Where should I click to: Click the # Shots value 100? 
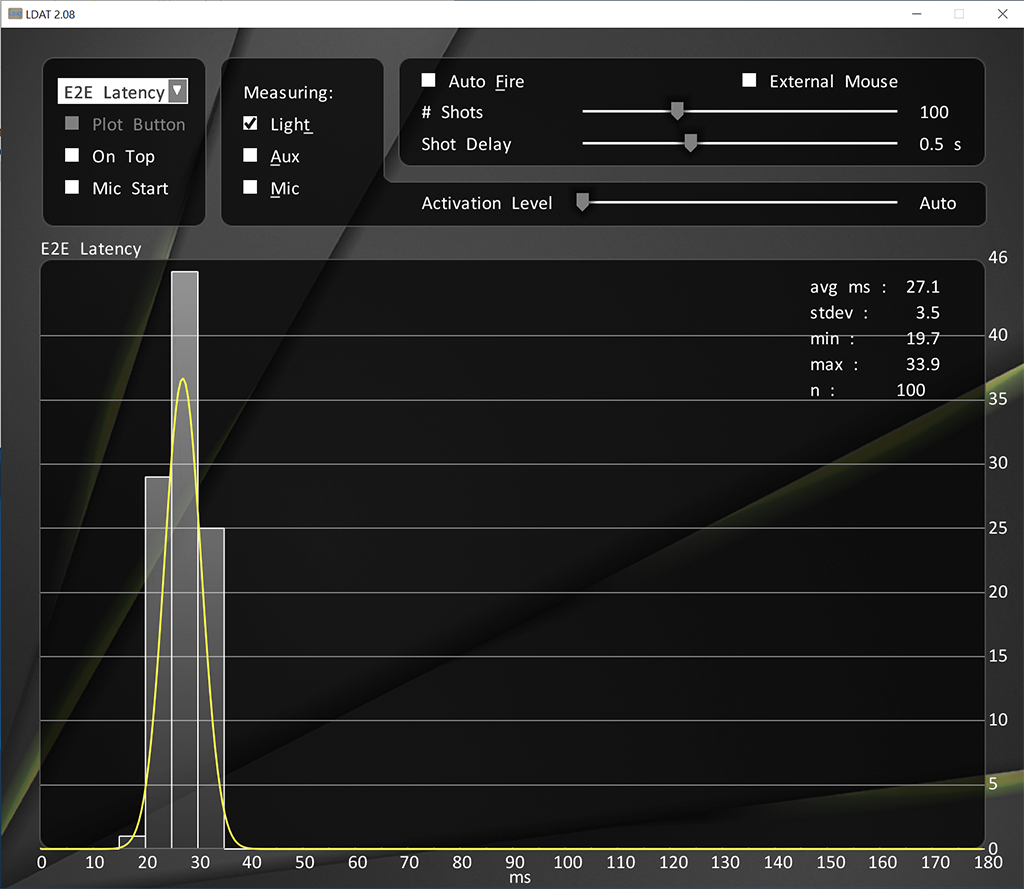[934, 112]
